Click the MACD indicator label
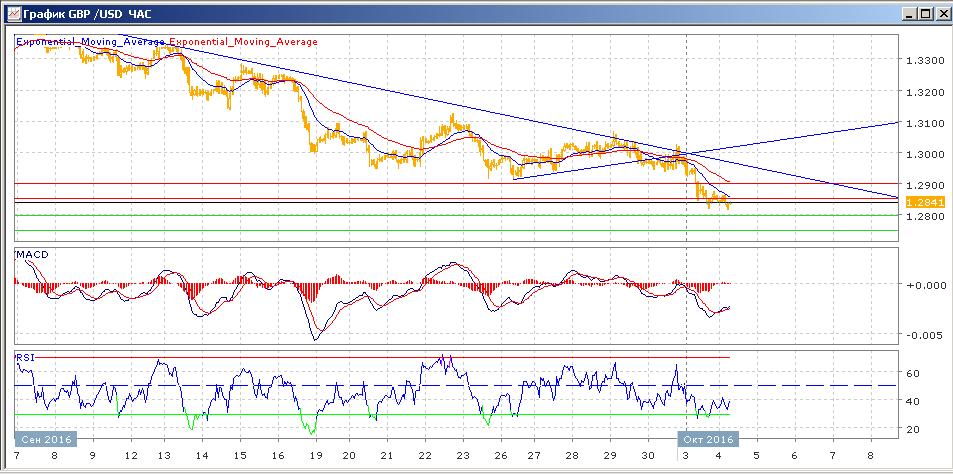953x474 pixels. pyautogui.click(x=32, y=255)
